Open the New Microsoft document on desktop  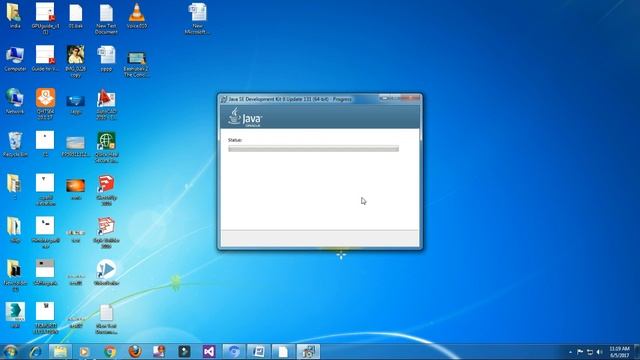pos(197,18)
